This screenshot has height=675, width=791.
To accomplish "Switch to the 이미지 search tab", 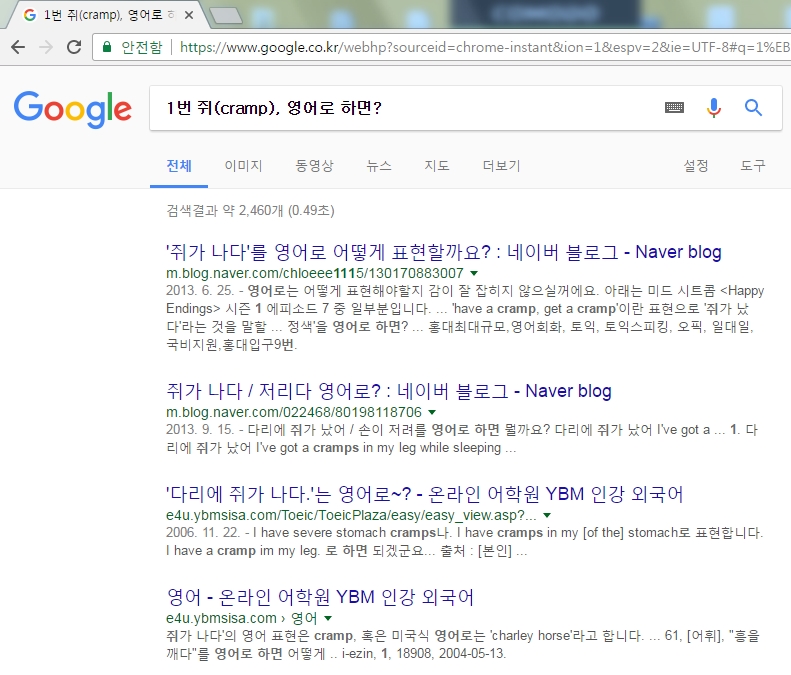I will pyautogui.click(x=243, y=166).
